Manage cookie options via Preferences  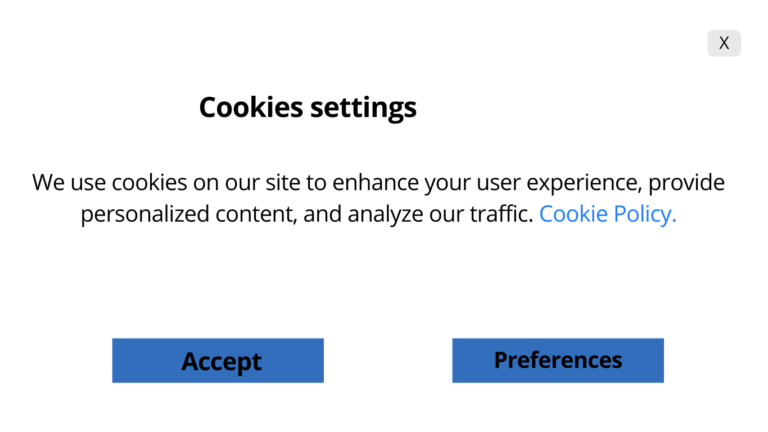557,360
